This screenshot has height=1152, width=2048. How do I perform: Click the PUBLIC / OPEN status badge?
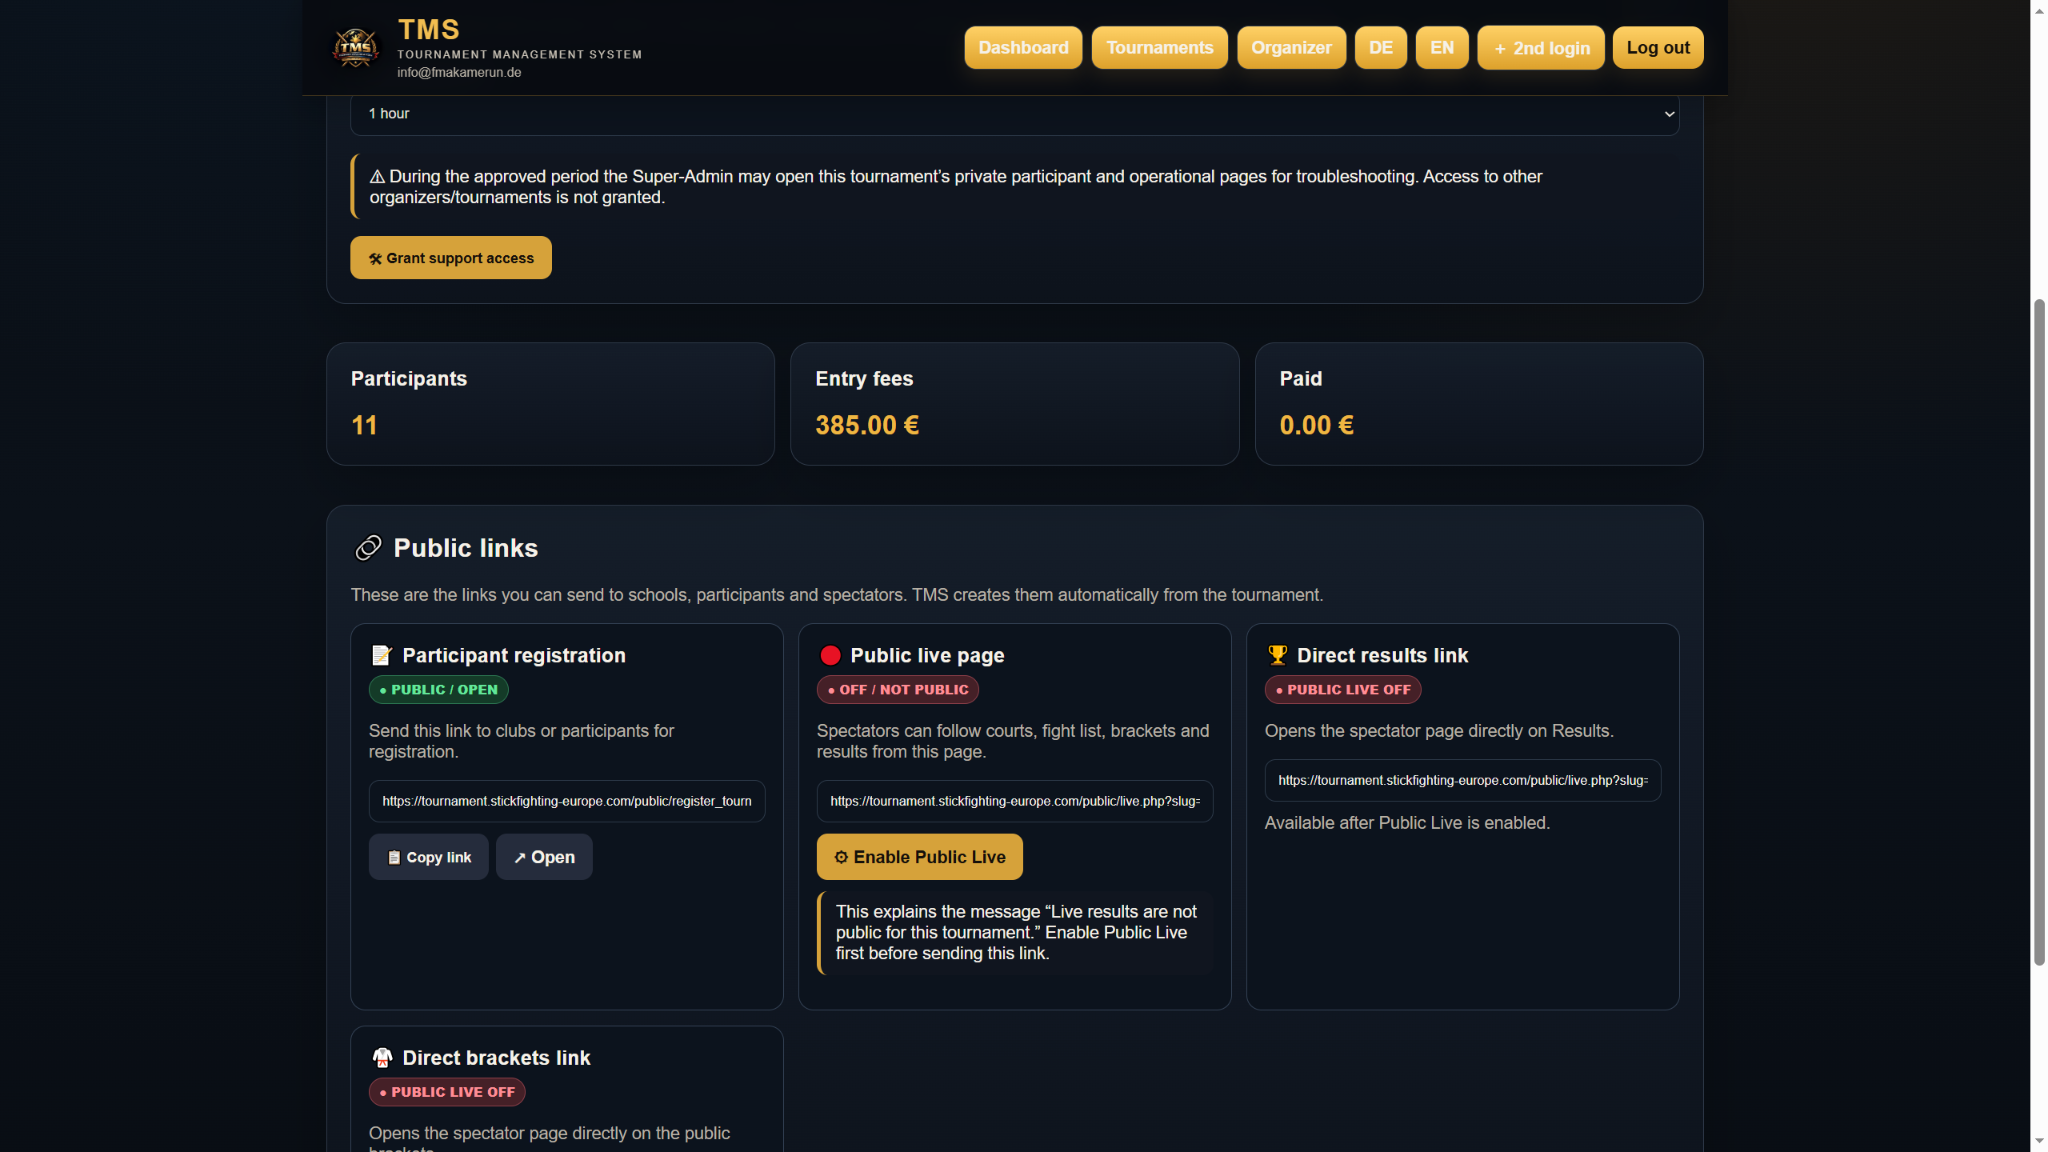(439, 689)
